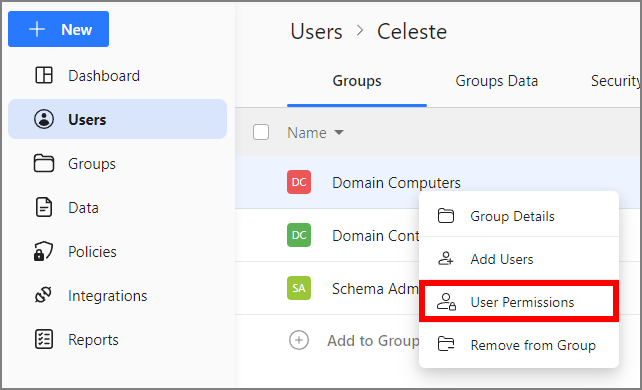This screenshot has height=390, width=642.
Task: Click the New button
Action: click(x=59, y=29)
